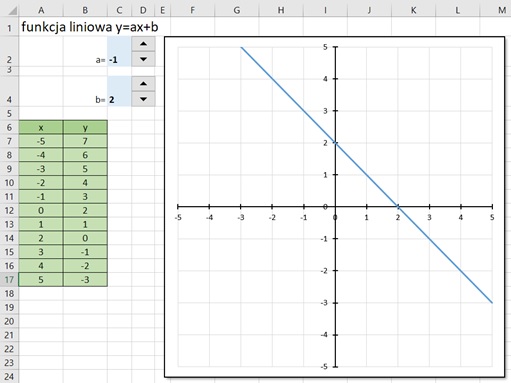The width and height of the screenshot is (511, 383).
Task: Click the Select All corner triangle
Action: point(12,11)
